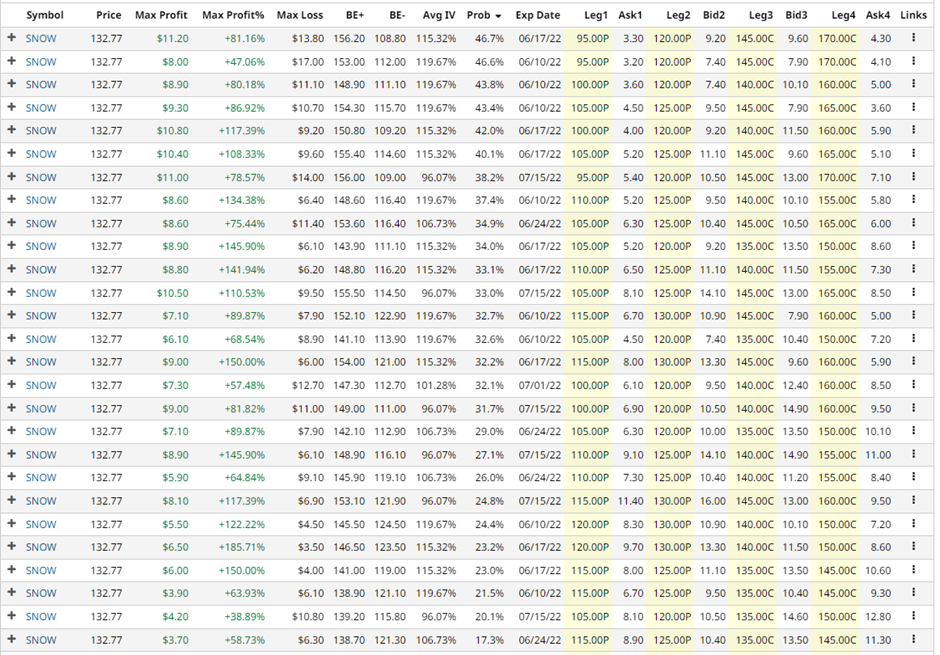Open SNOW link in the 42.0% Prob row
The width and height of the screenshot is (940, 655).
pyautogui.click(x=41, y=131)
